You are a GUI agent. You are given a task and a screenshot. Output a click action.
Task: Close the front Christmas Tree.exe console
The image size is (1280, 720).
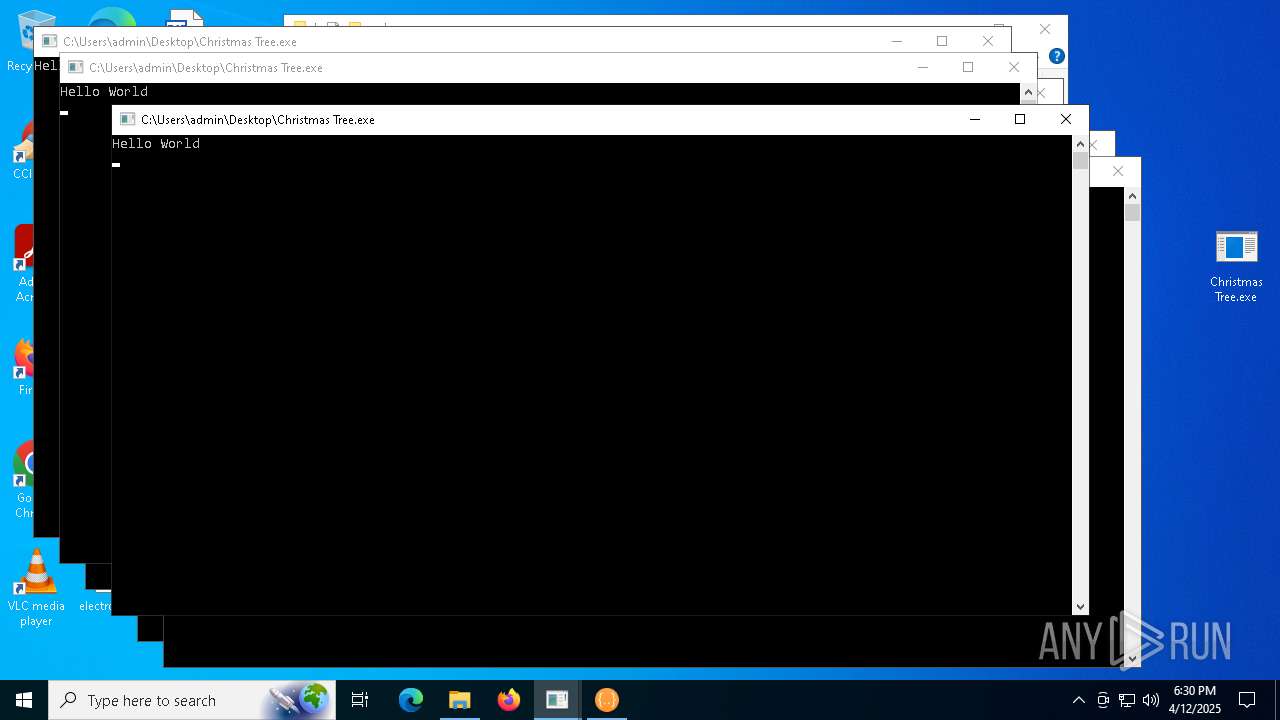[1066, 119]
